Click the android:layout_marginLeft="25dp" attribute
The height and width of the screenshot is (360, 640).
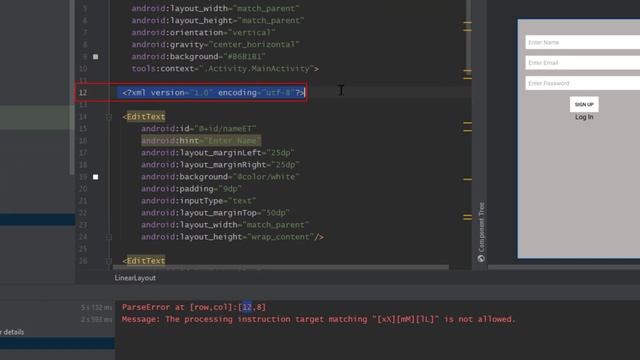(218, 153)
